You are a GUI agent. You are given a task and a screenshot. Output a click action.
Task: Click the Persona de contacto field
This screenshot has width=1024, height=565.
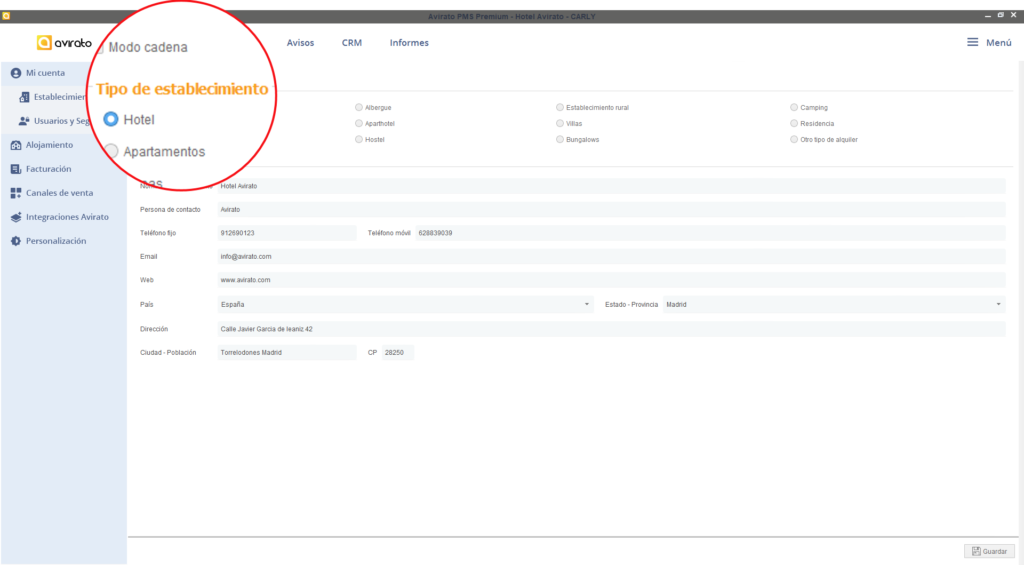coord(611,210)
